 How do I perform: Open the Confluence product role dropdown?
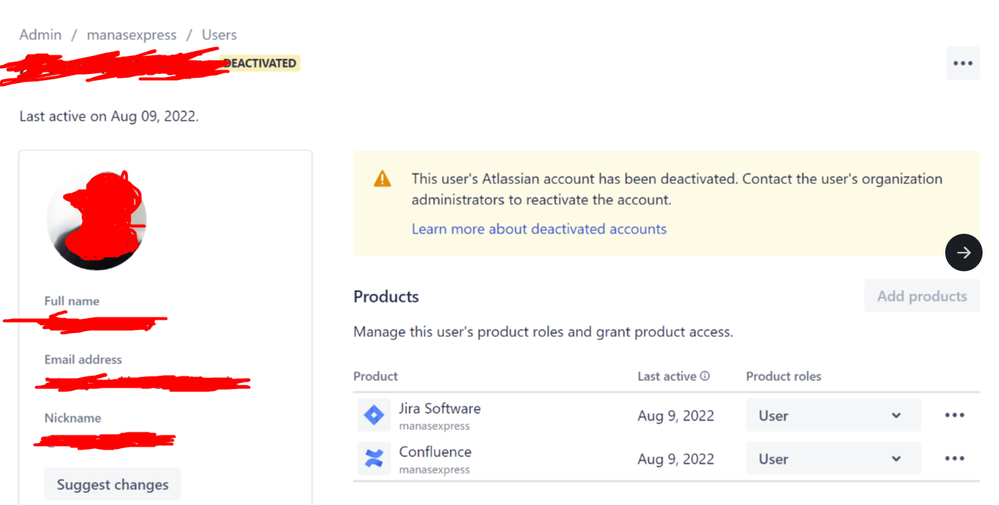click(833, 459)
